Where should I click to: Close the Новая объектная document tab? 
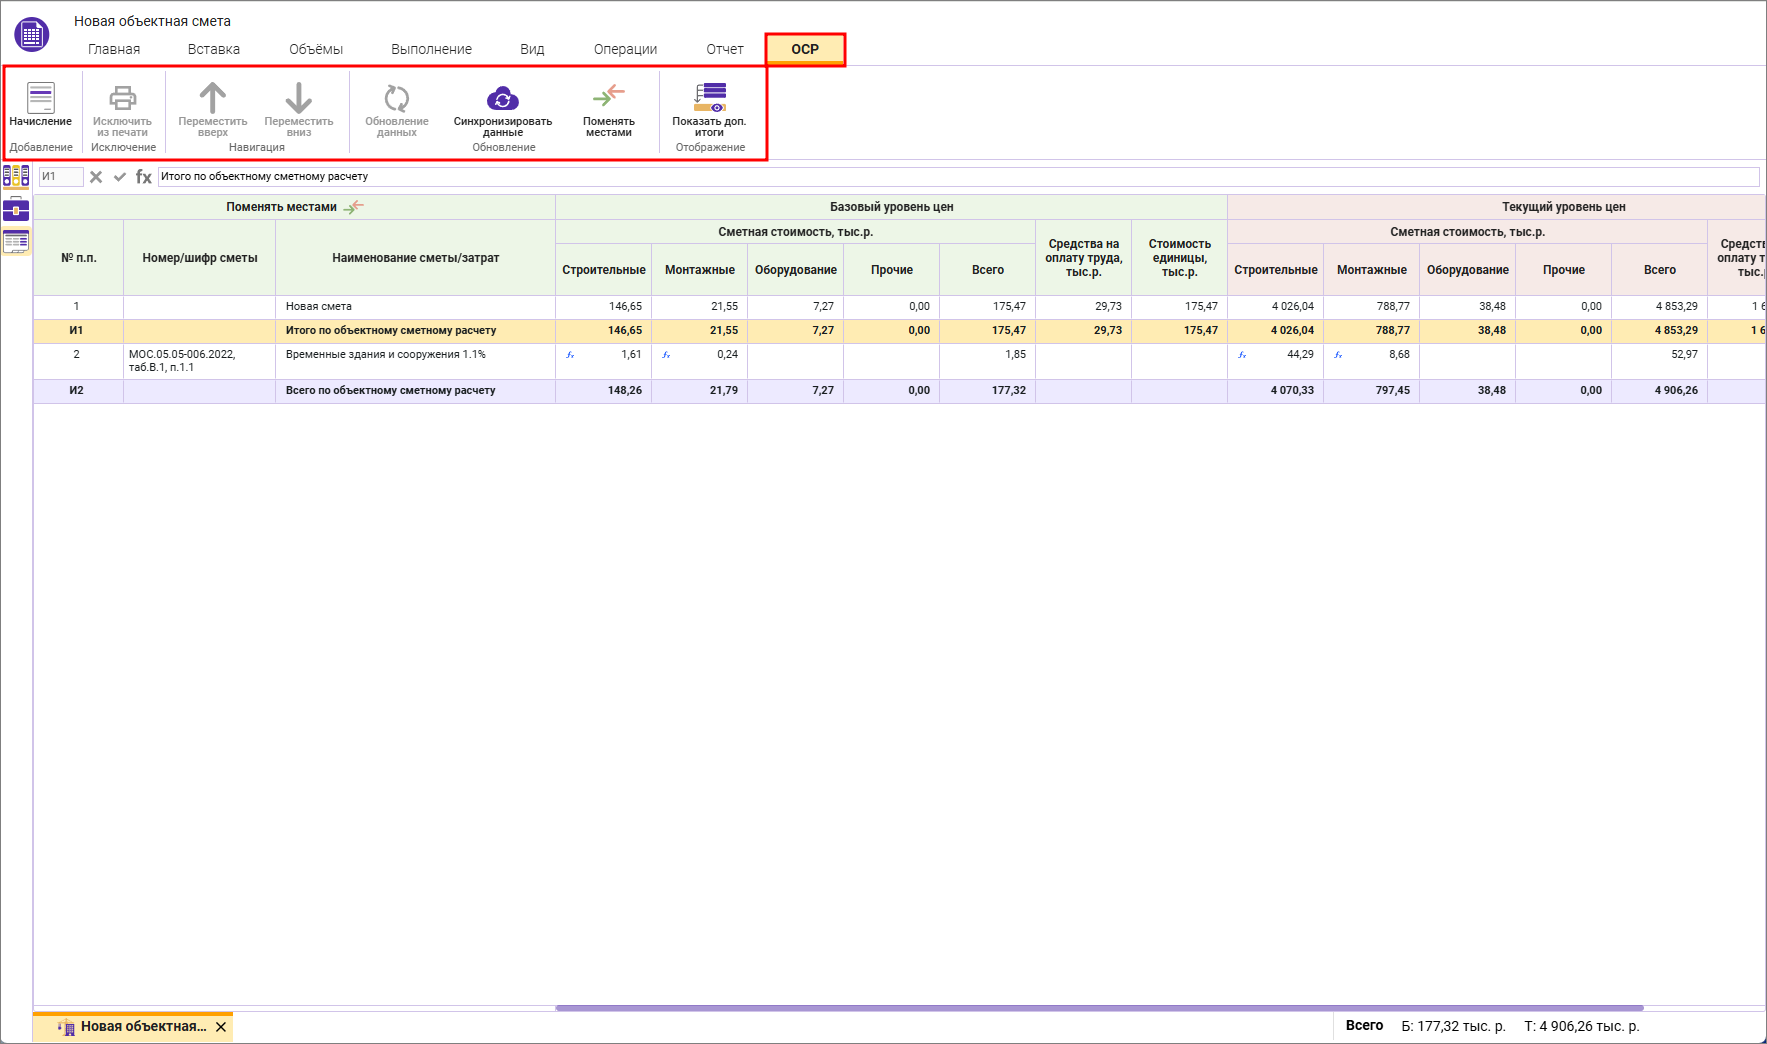(221, 1027)
